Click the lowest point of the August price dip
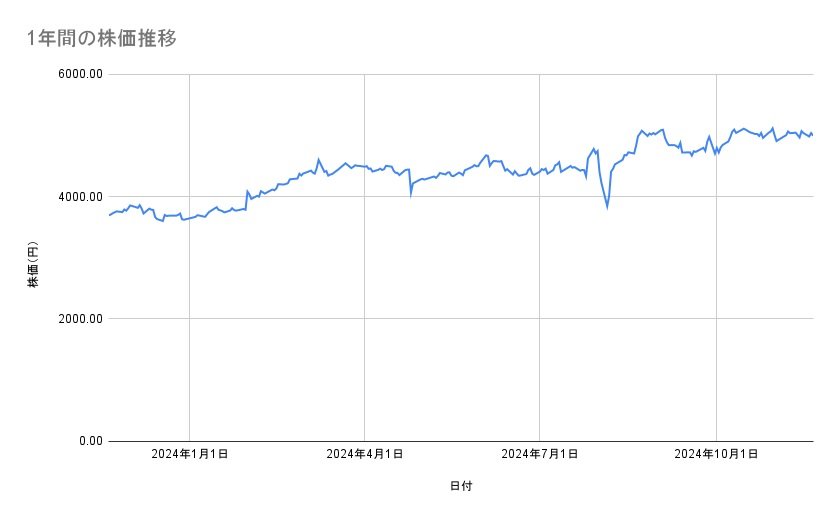The image size is (839, 519). [607, 207]
